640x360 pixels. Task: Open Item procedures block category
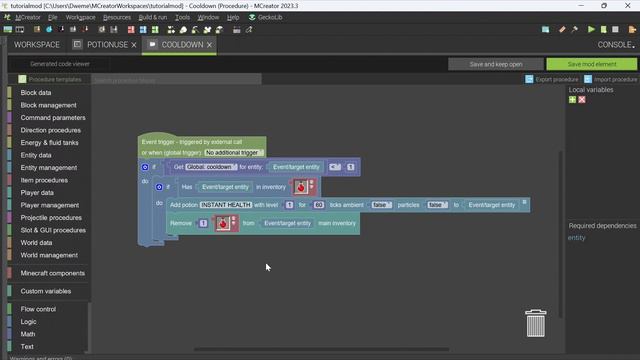[x=44, y=180]
